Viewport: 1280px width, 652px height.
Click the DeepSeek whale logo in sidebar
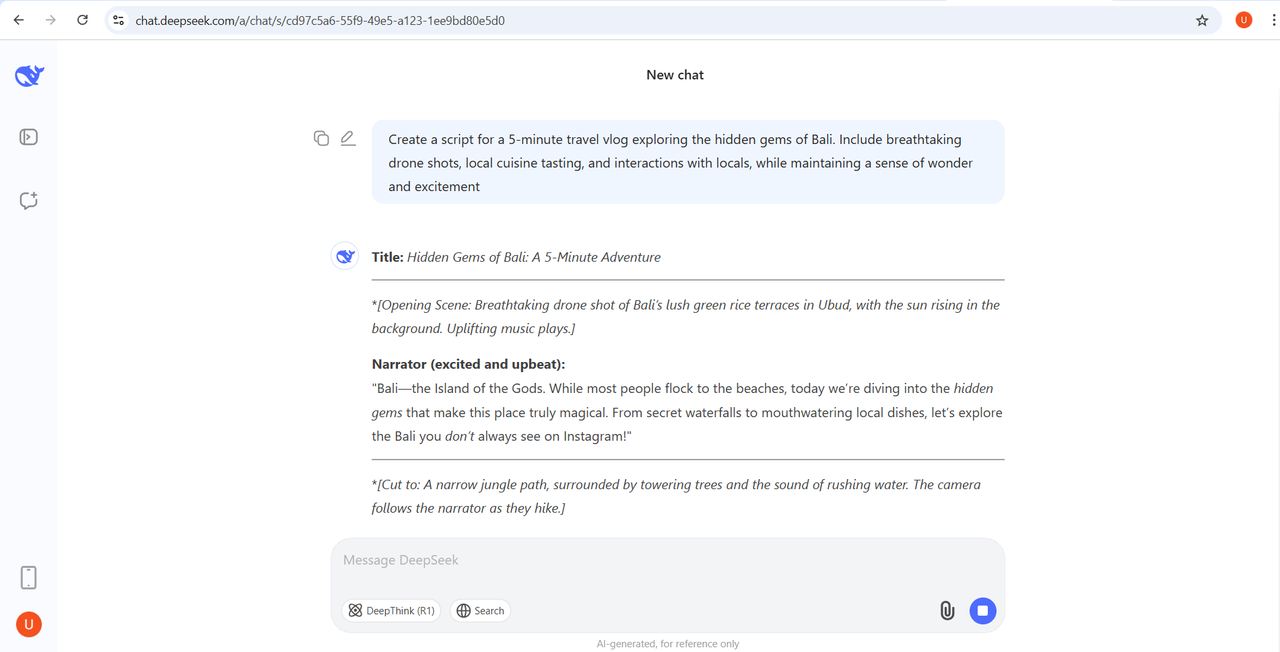29,75
